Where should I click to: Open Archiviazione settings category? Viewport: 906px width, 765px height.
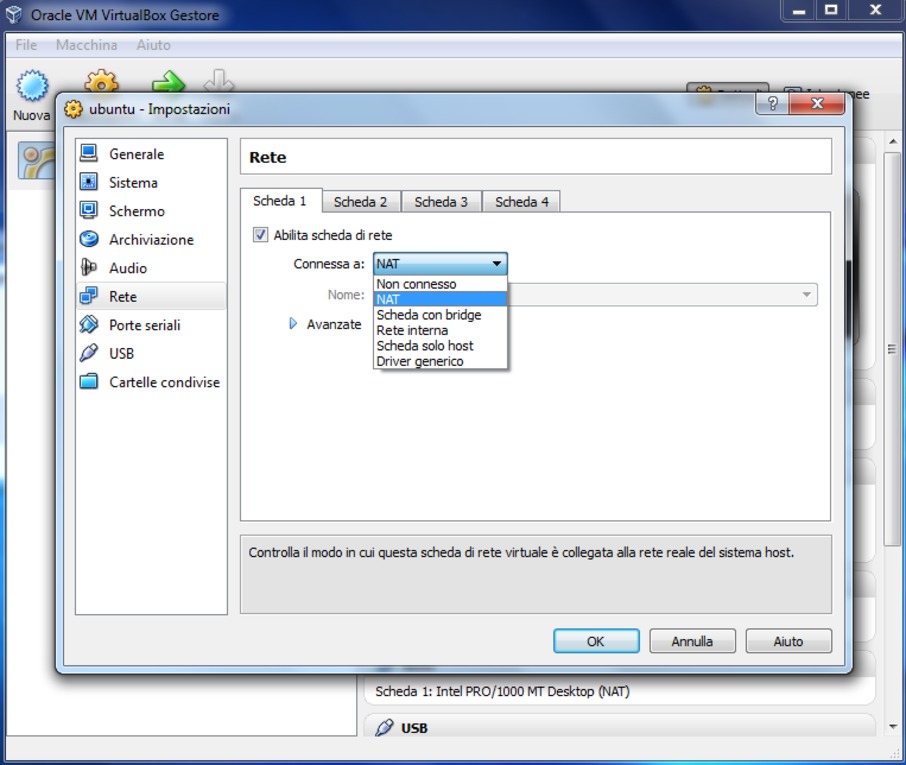(151, 239)
